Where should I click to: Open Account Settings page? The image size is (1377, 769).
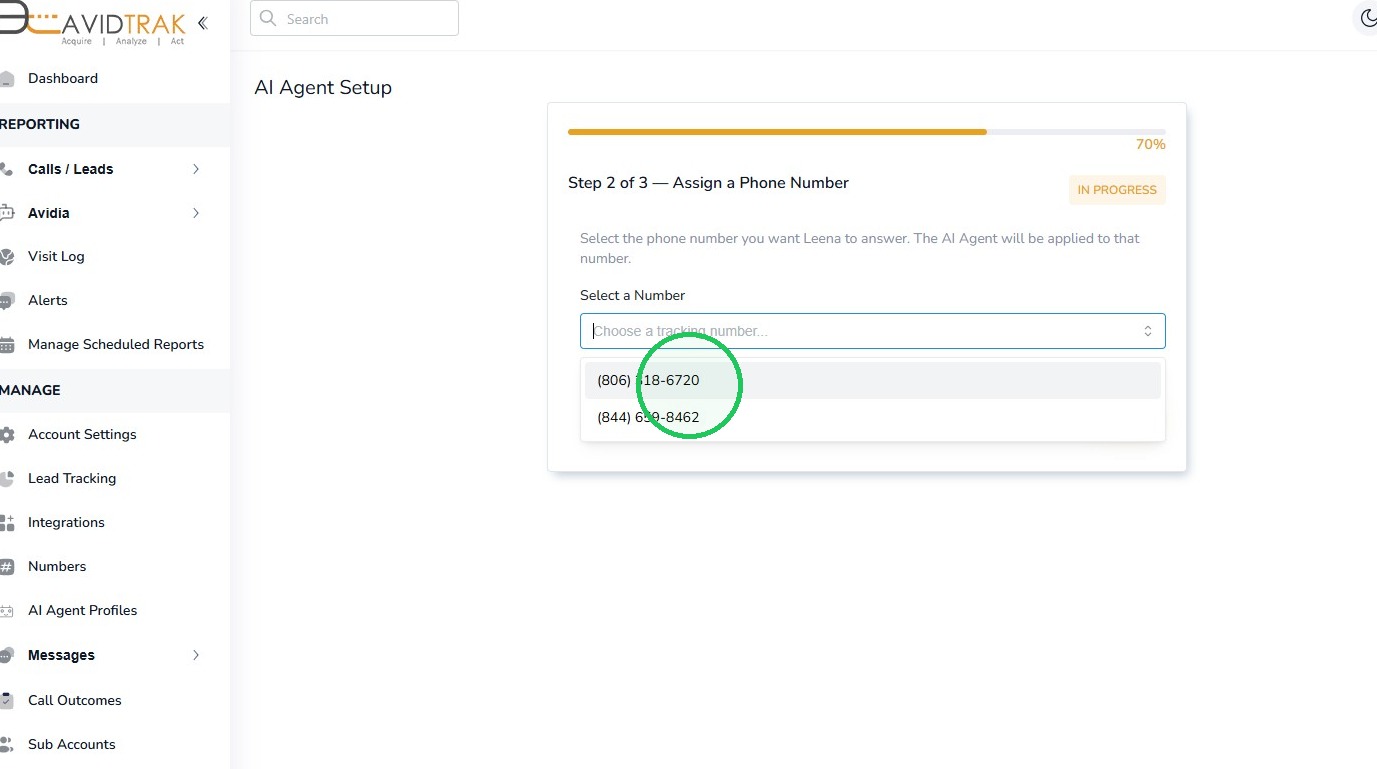point(82,434)
